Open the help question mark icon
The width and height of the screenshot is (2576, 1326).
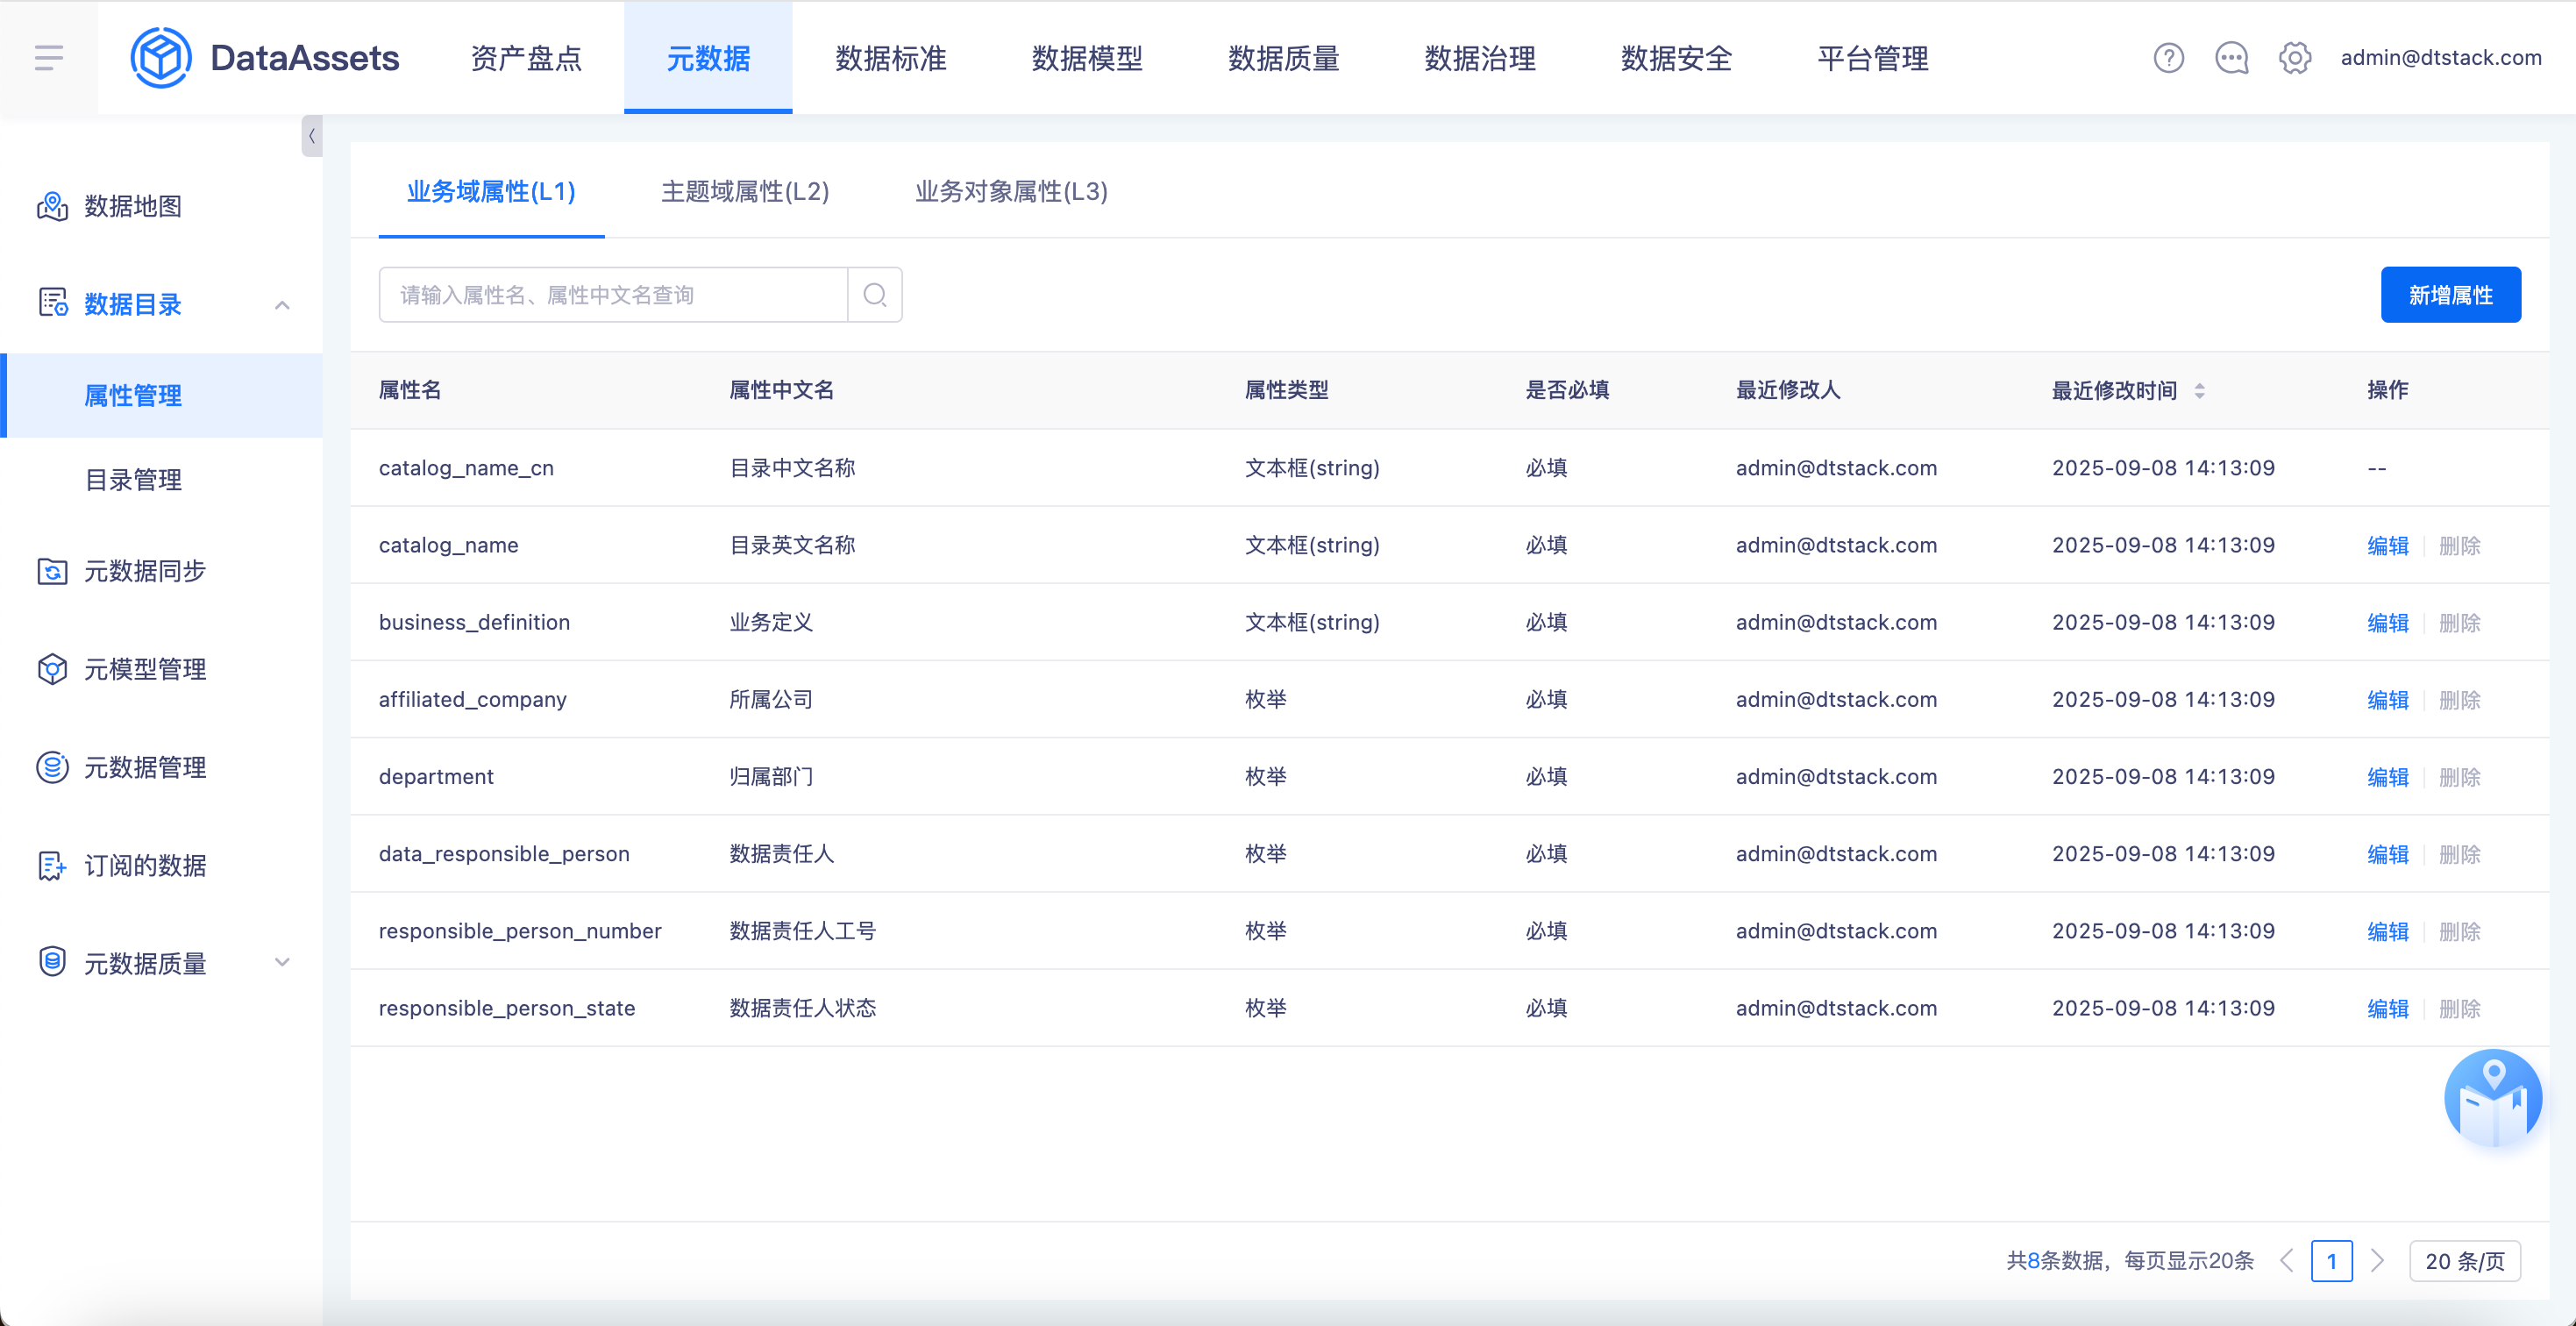(2168, 58)
